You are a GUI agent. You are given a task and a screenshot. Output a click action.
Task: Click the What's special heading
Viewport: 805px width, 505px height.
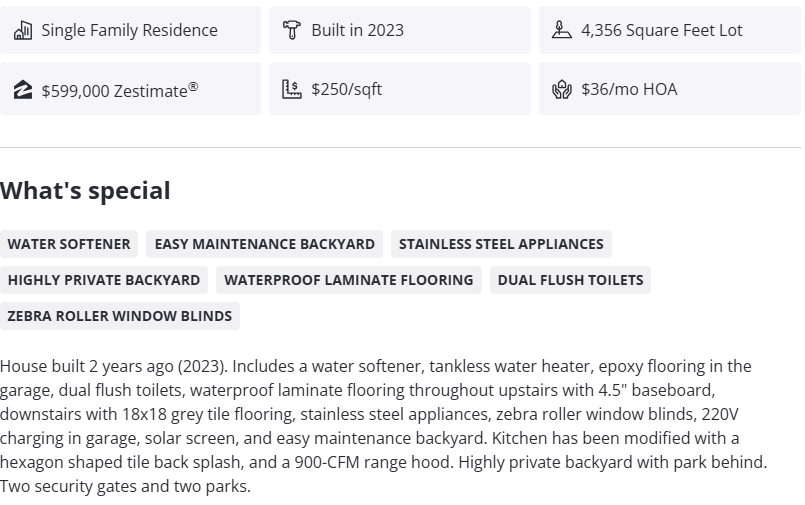click(x=85, y=191)
